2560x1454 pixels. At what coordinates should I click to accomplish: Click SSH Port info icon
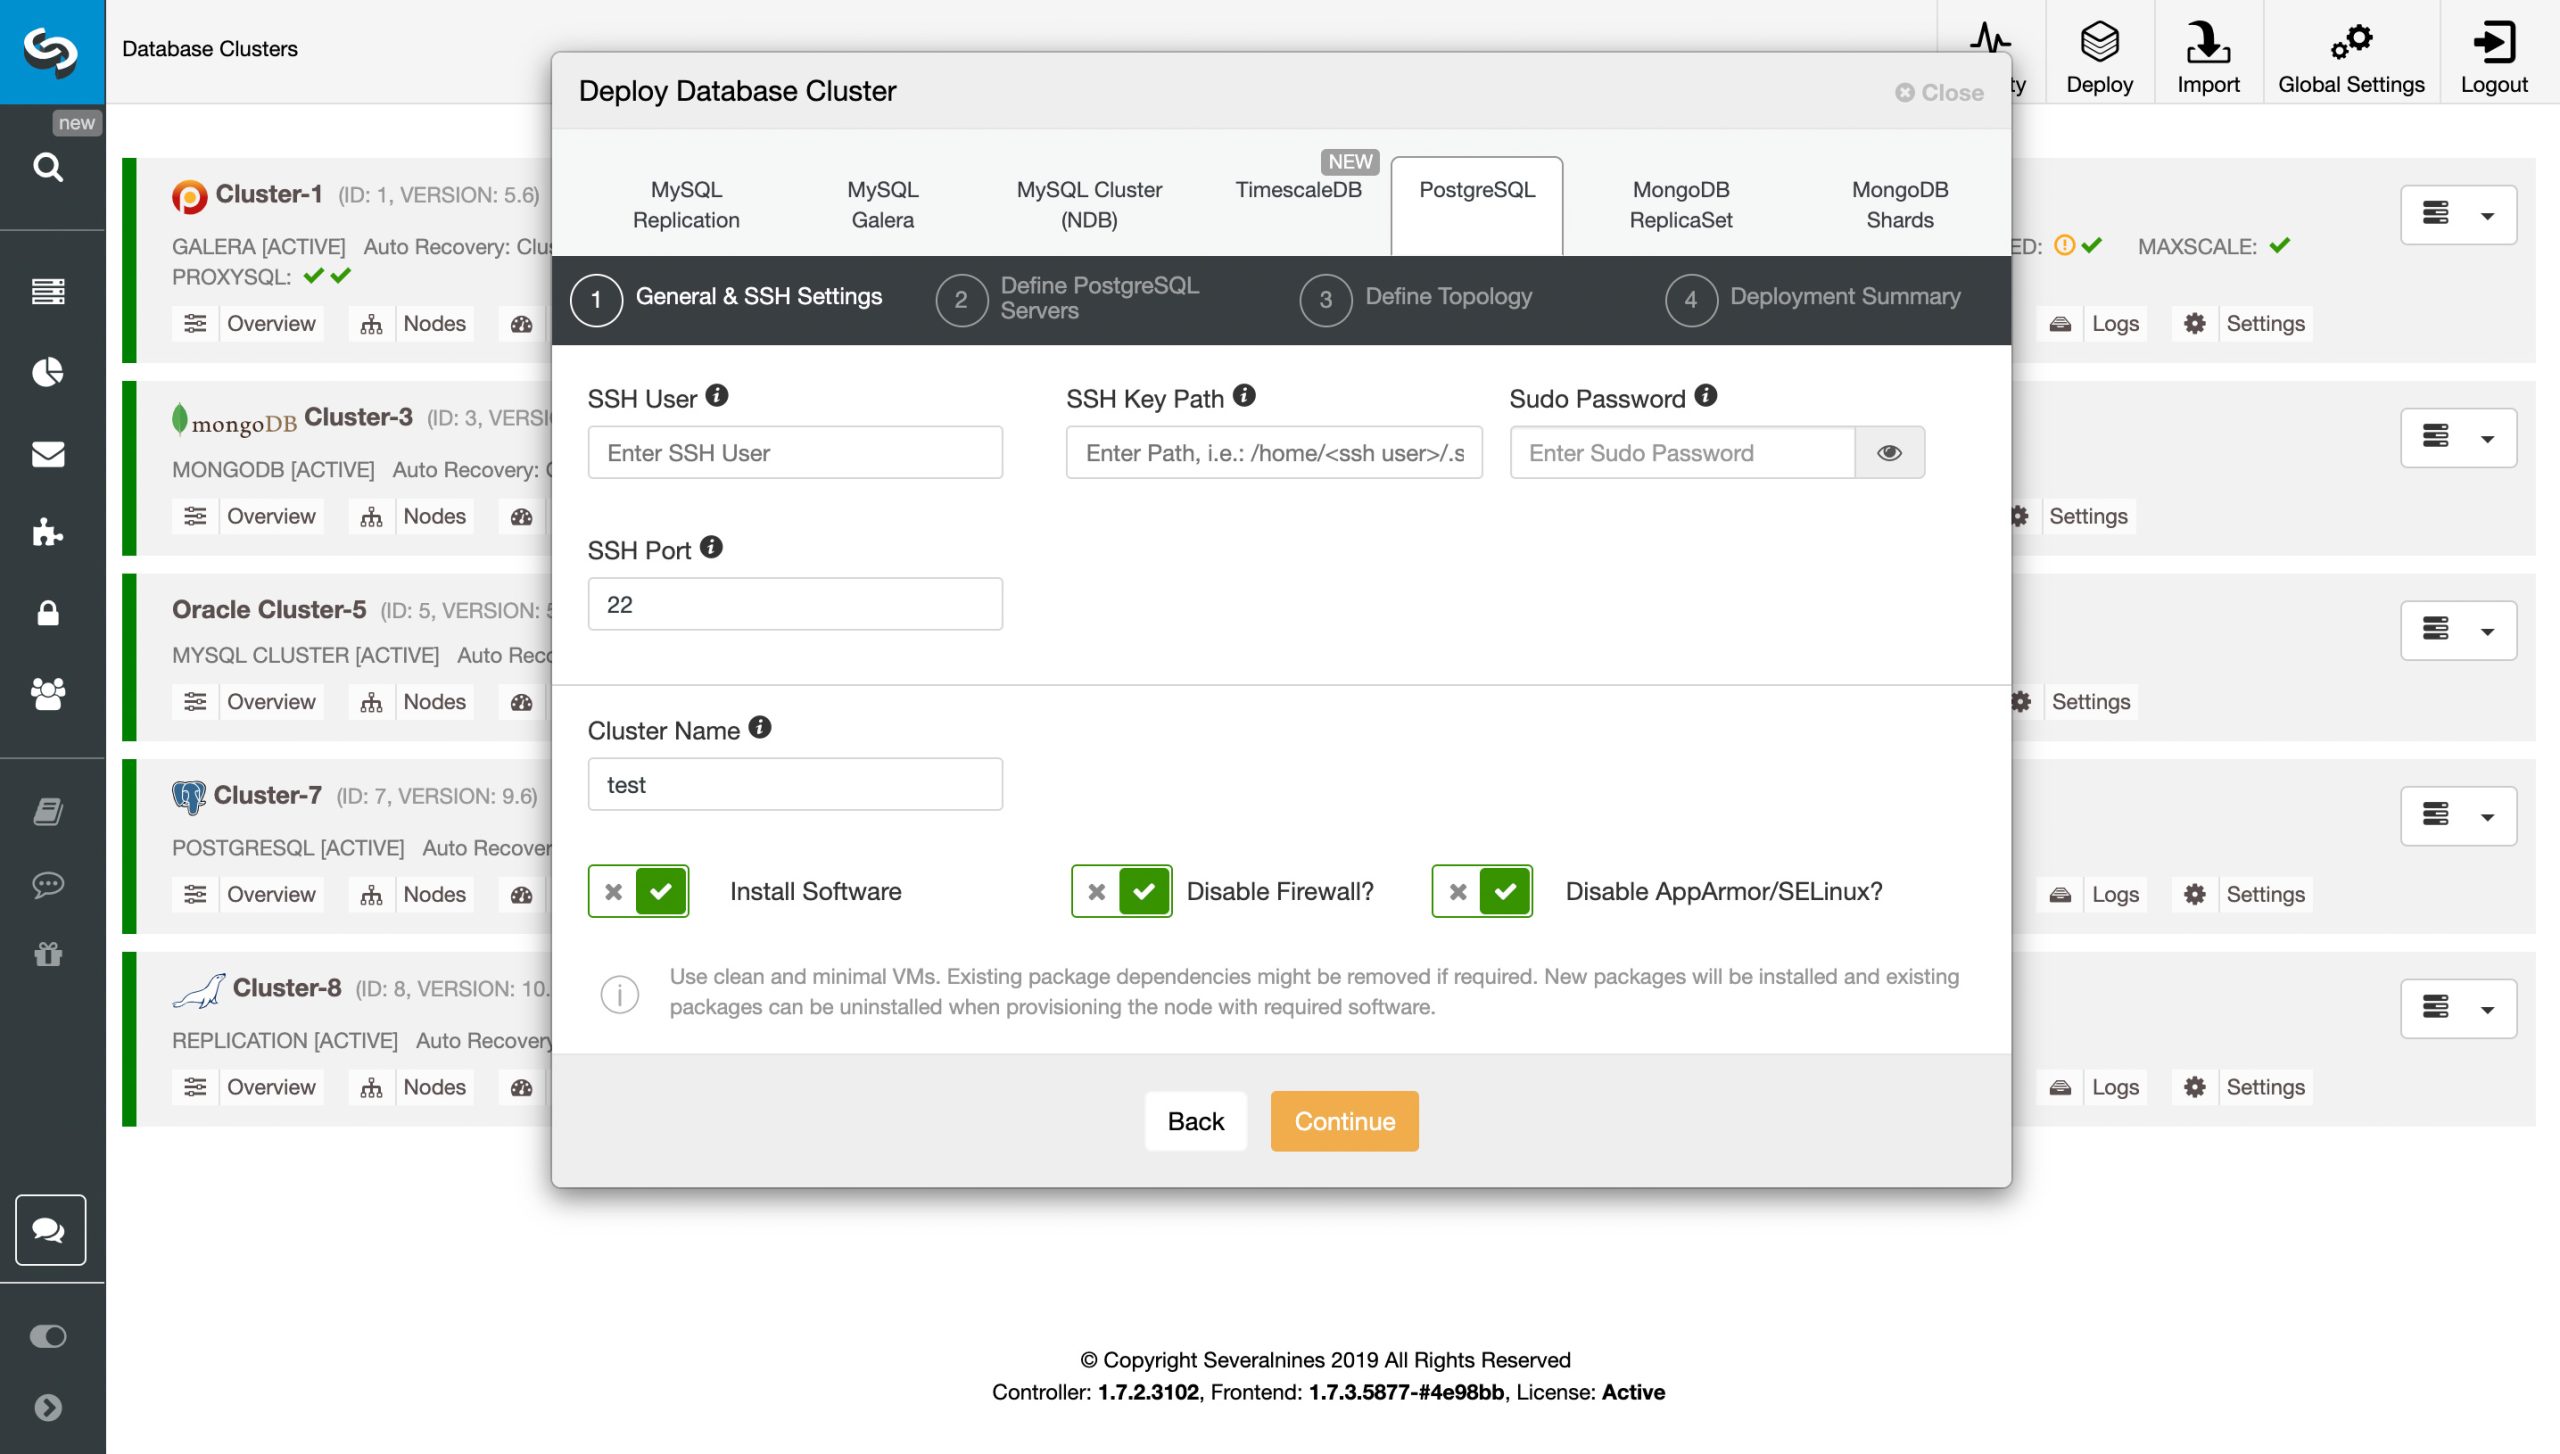(x=711, y=547)
